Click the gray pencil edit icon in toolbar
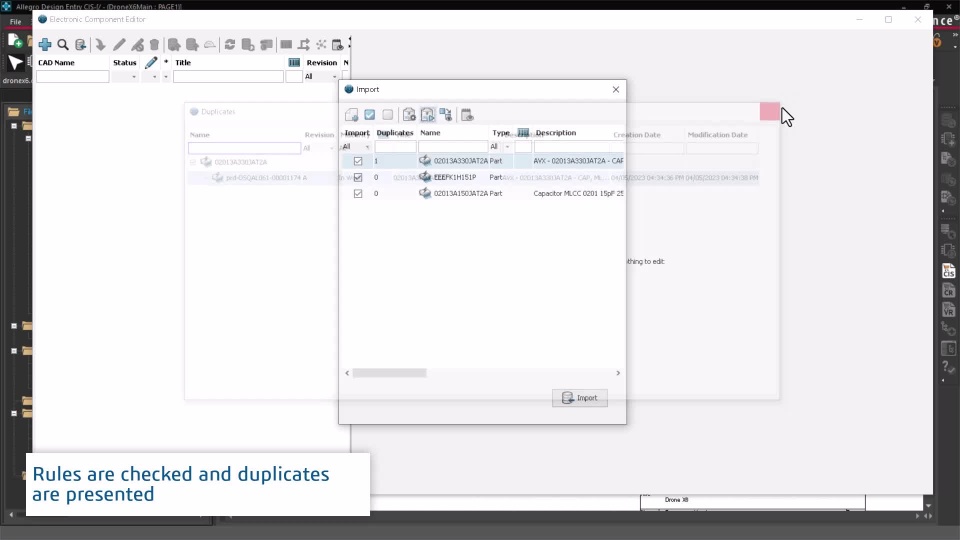This screenshot has height=540, width=960. [x=119, y=44]
